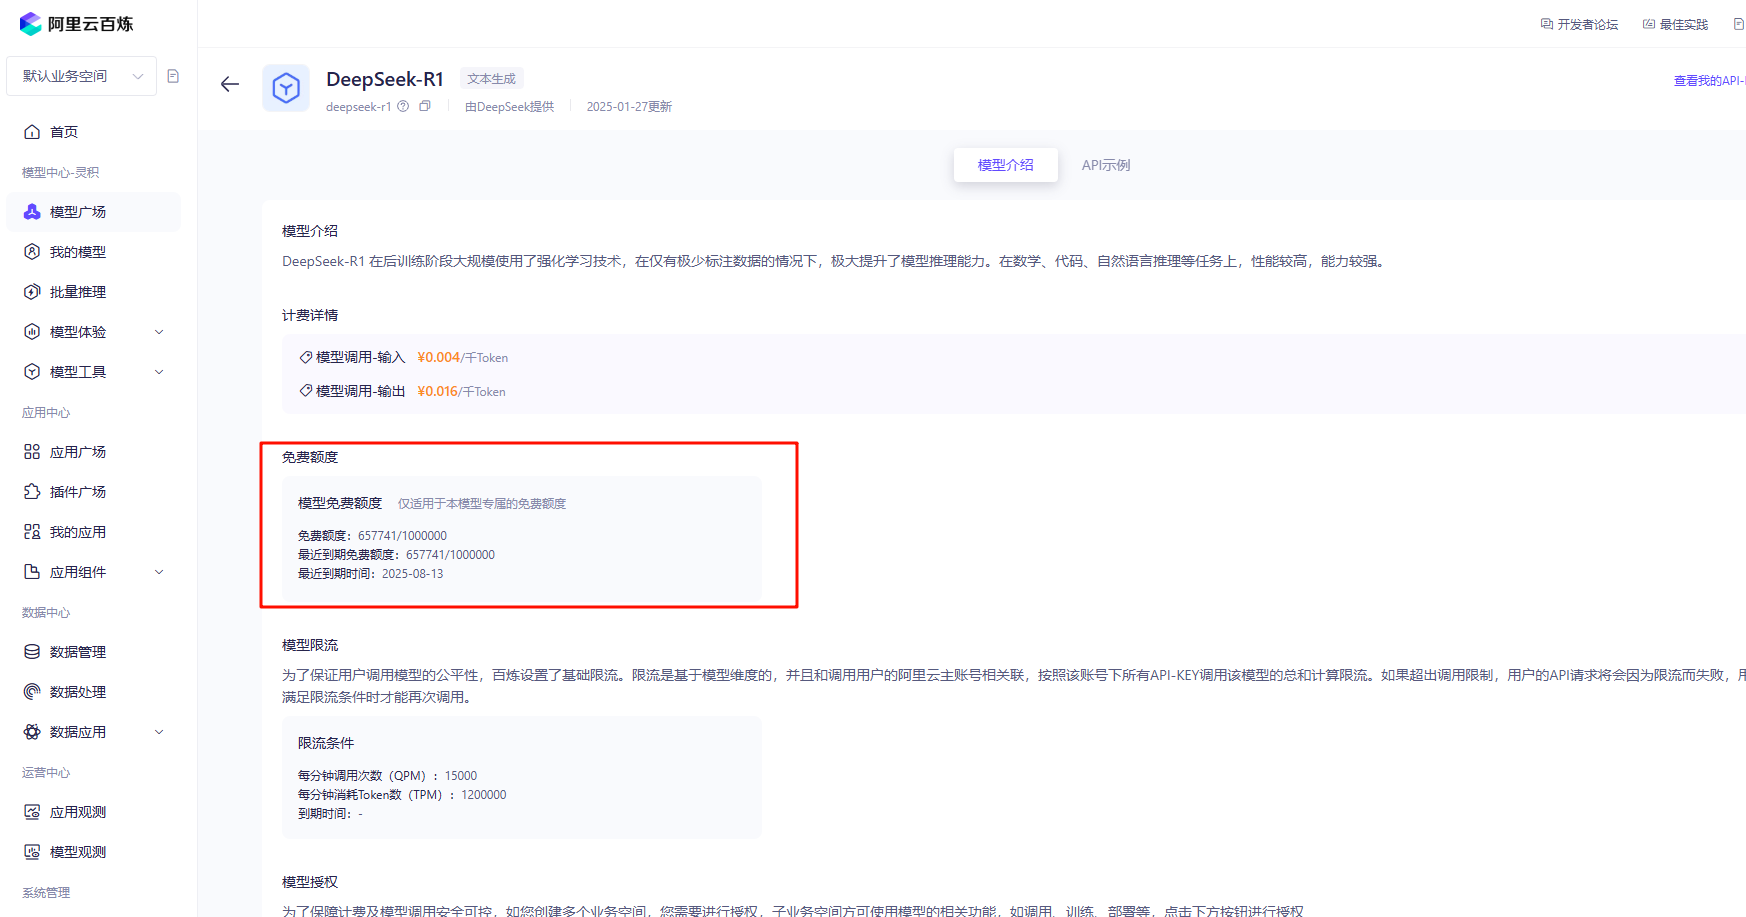
Task: Click the DeepSeek-R1 model hexagon icon
Action: pyautogui.click(x=286, y=88)
